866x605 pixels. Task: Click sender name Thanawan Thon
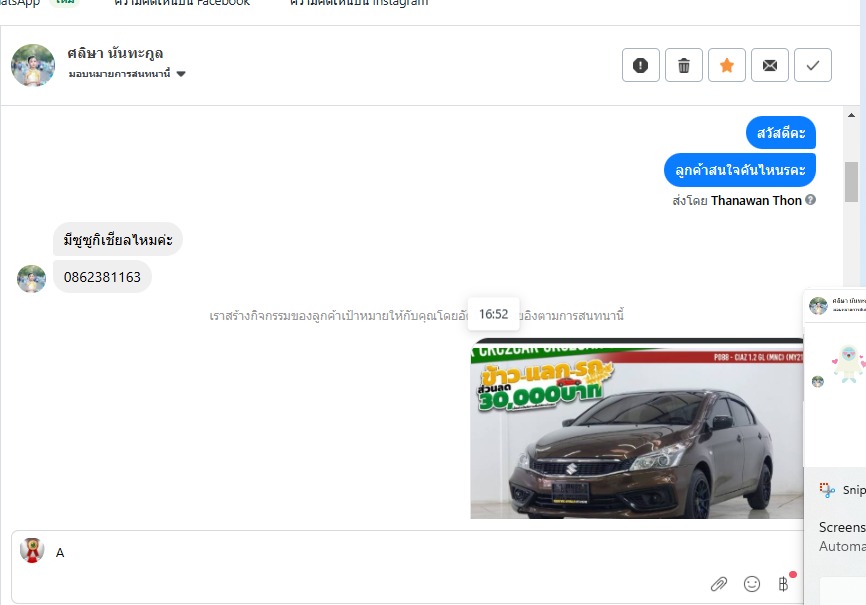(756, 200)
